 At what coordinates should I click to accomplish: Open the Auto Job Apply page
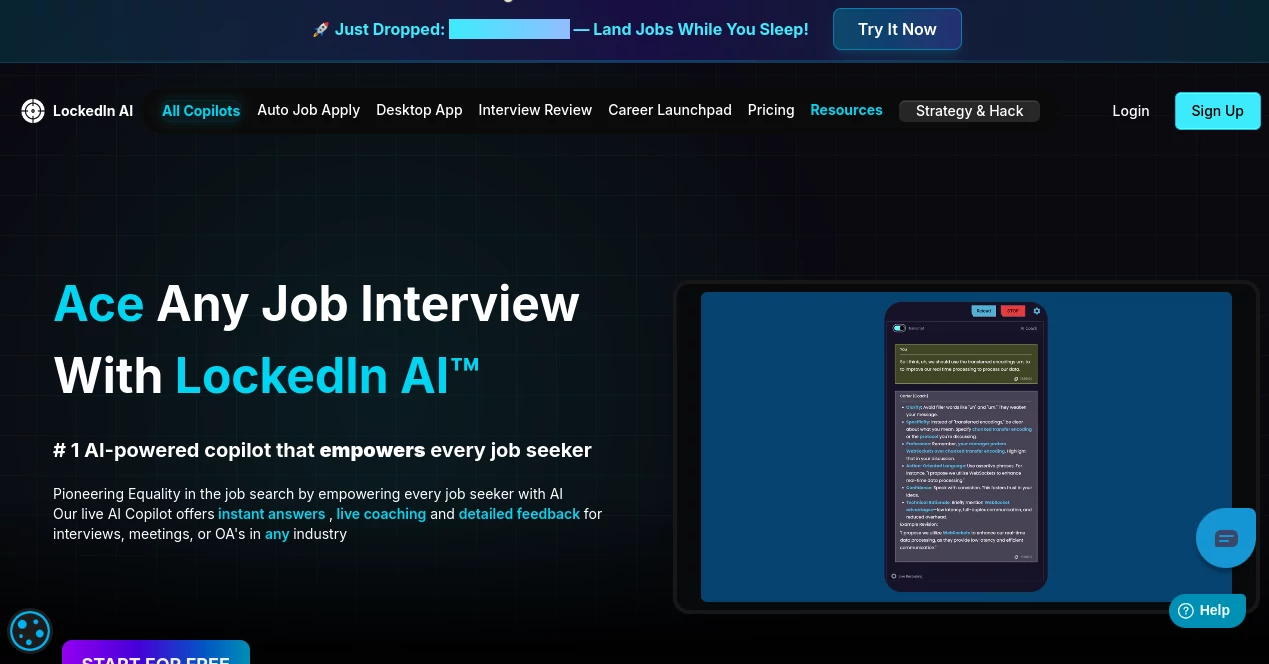tap(308, 110)
